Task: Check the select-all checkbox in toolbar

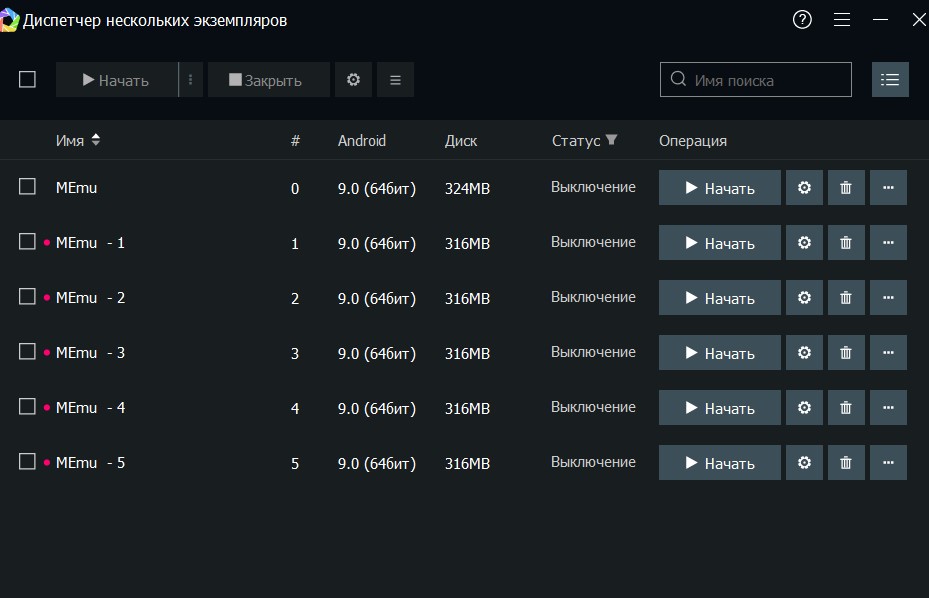Action: [x=28, y=80]
